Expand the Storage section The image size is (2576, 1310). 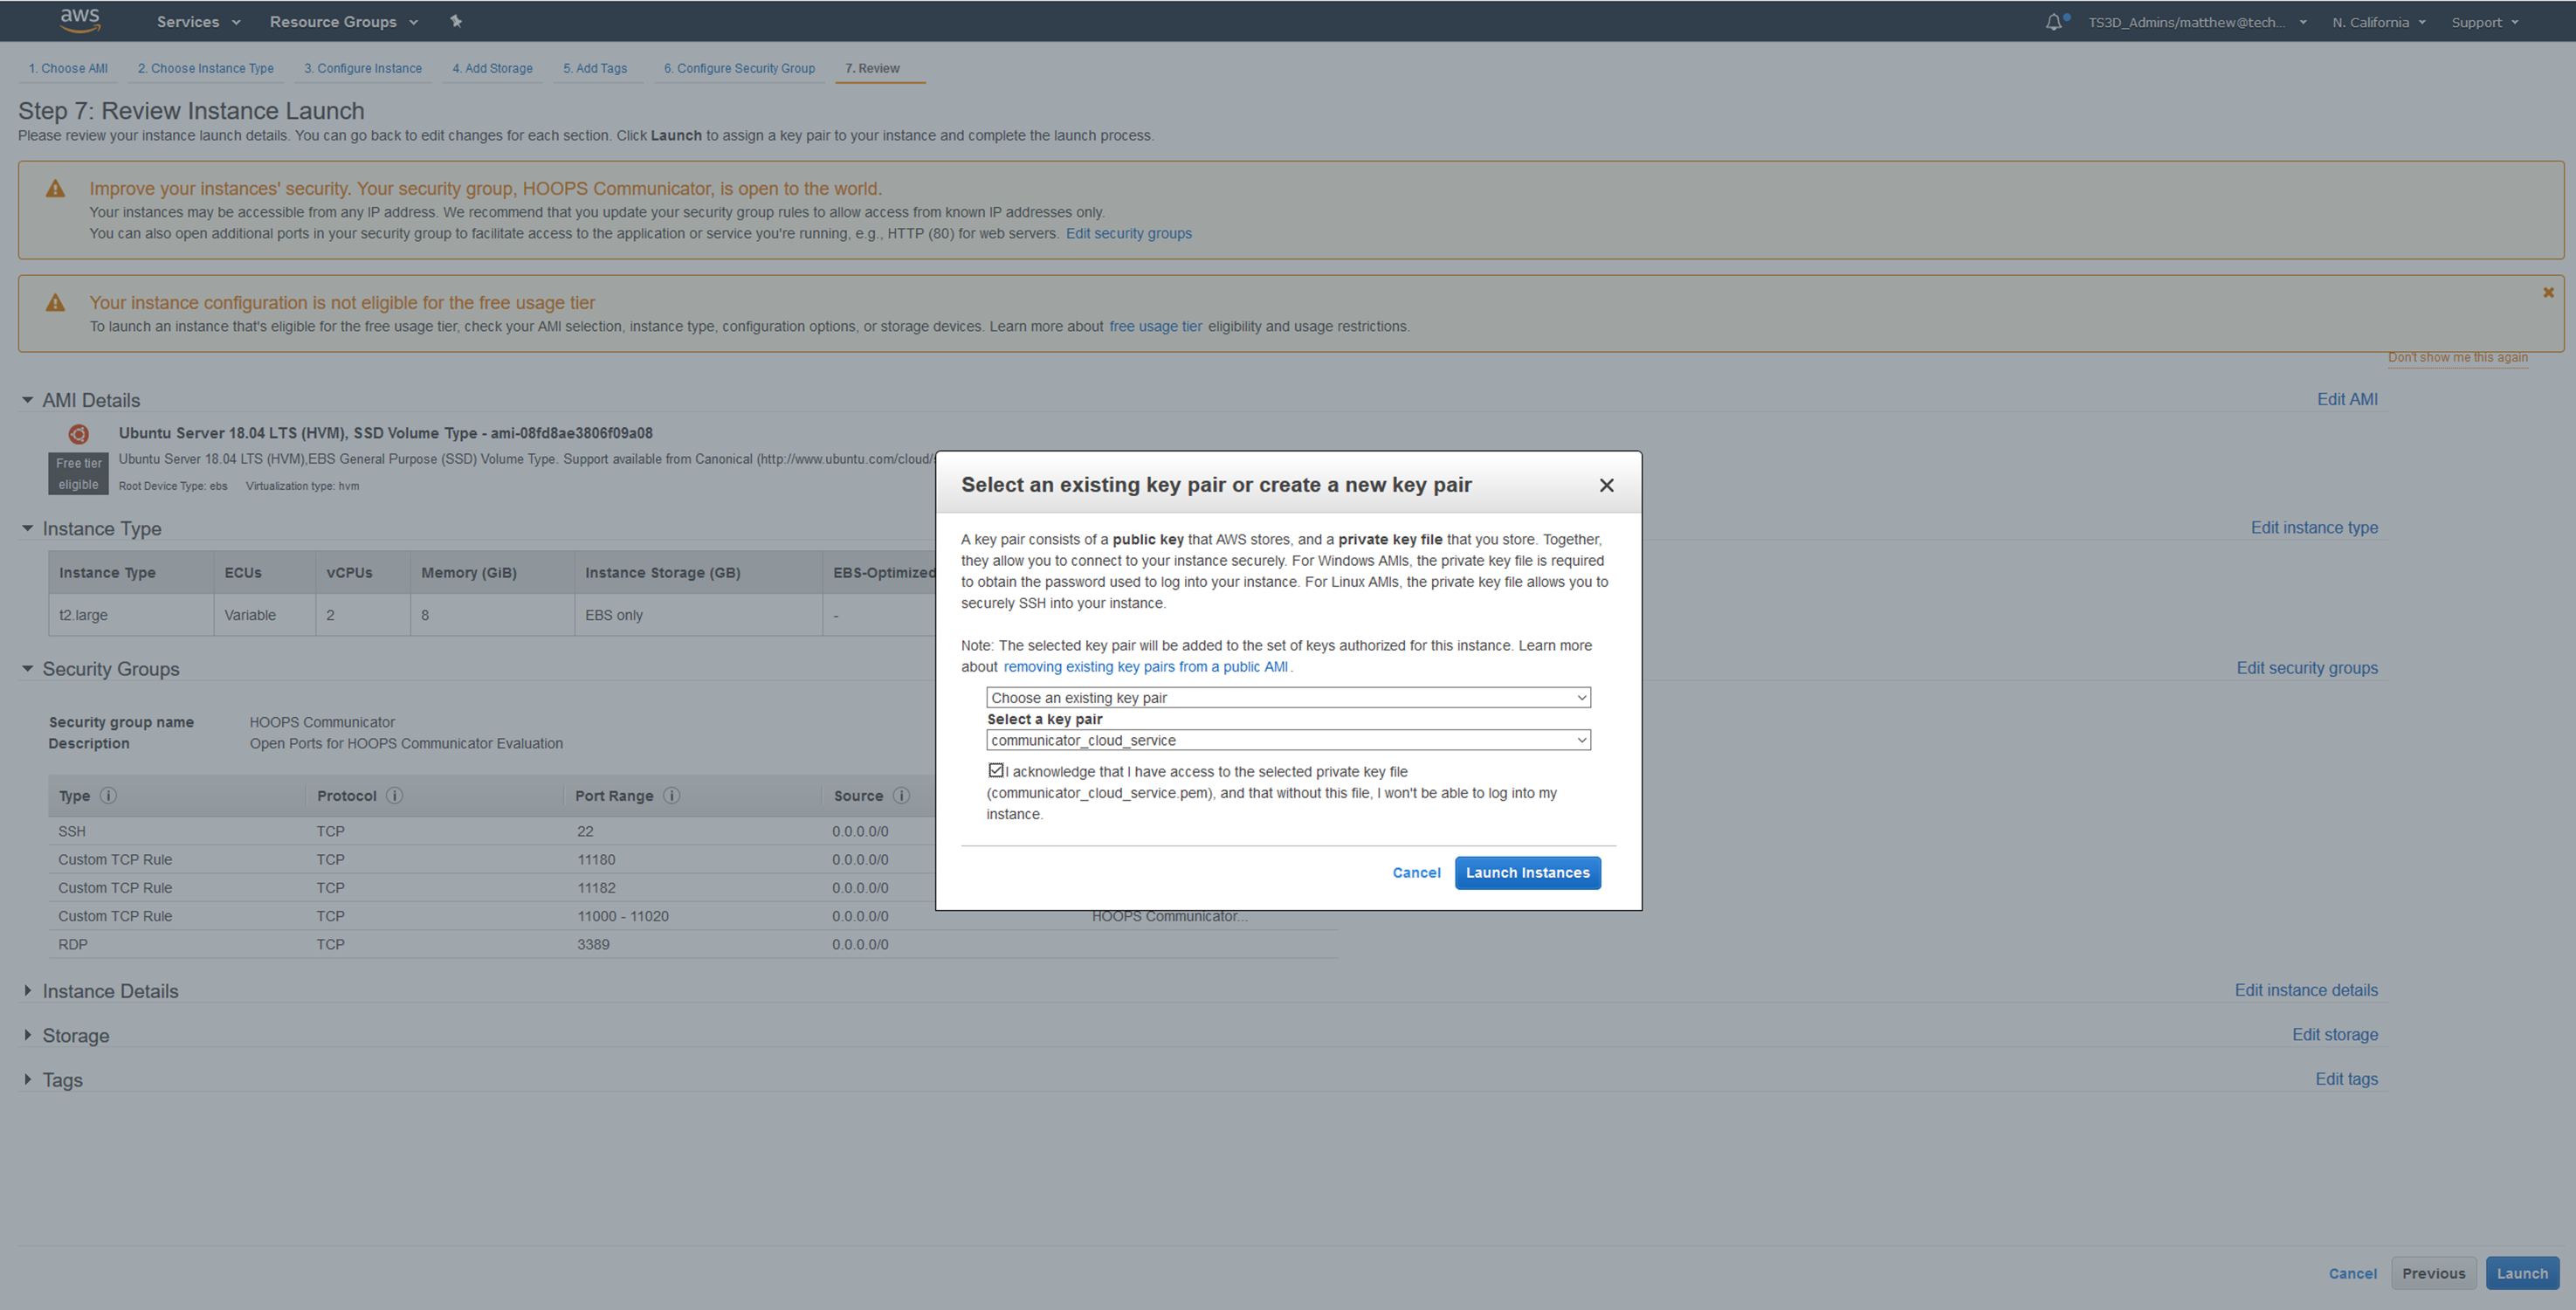pos(27,1035)
